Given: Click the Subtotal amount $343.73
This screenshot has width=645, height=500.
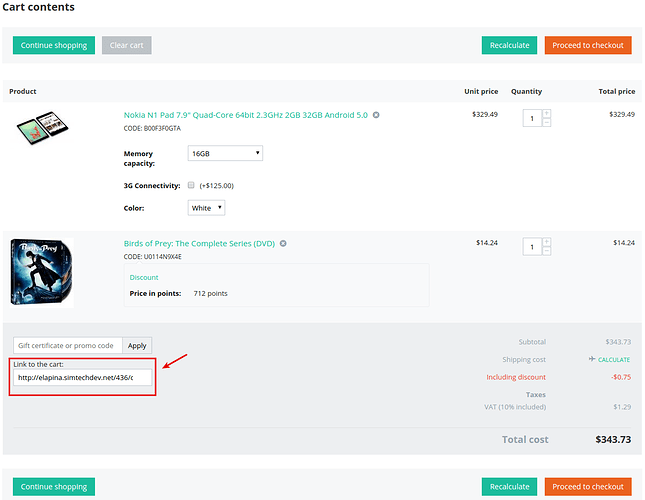Looking at the screenshot, I should (x=618, y=342).
